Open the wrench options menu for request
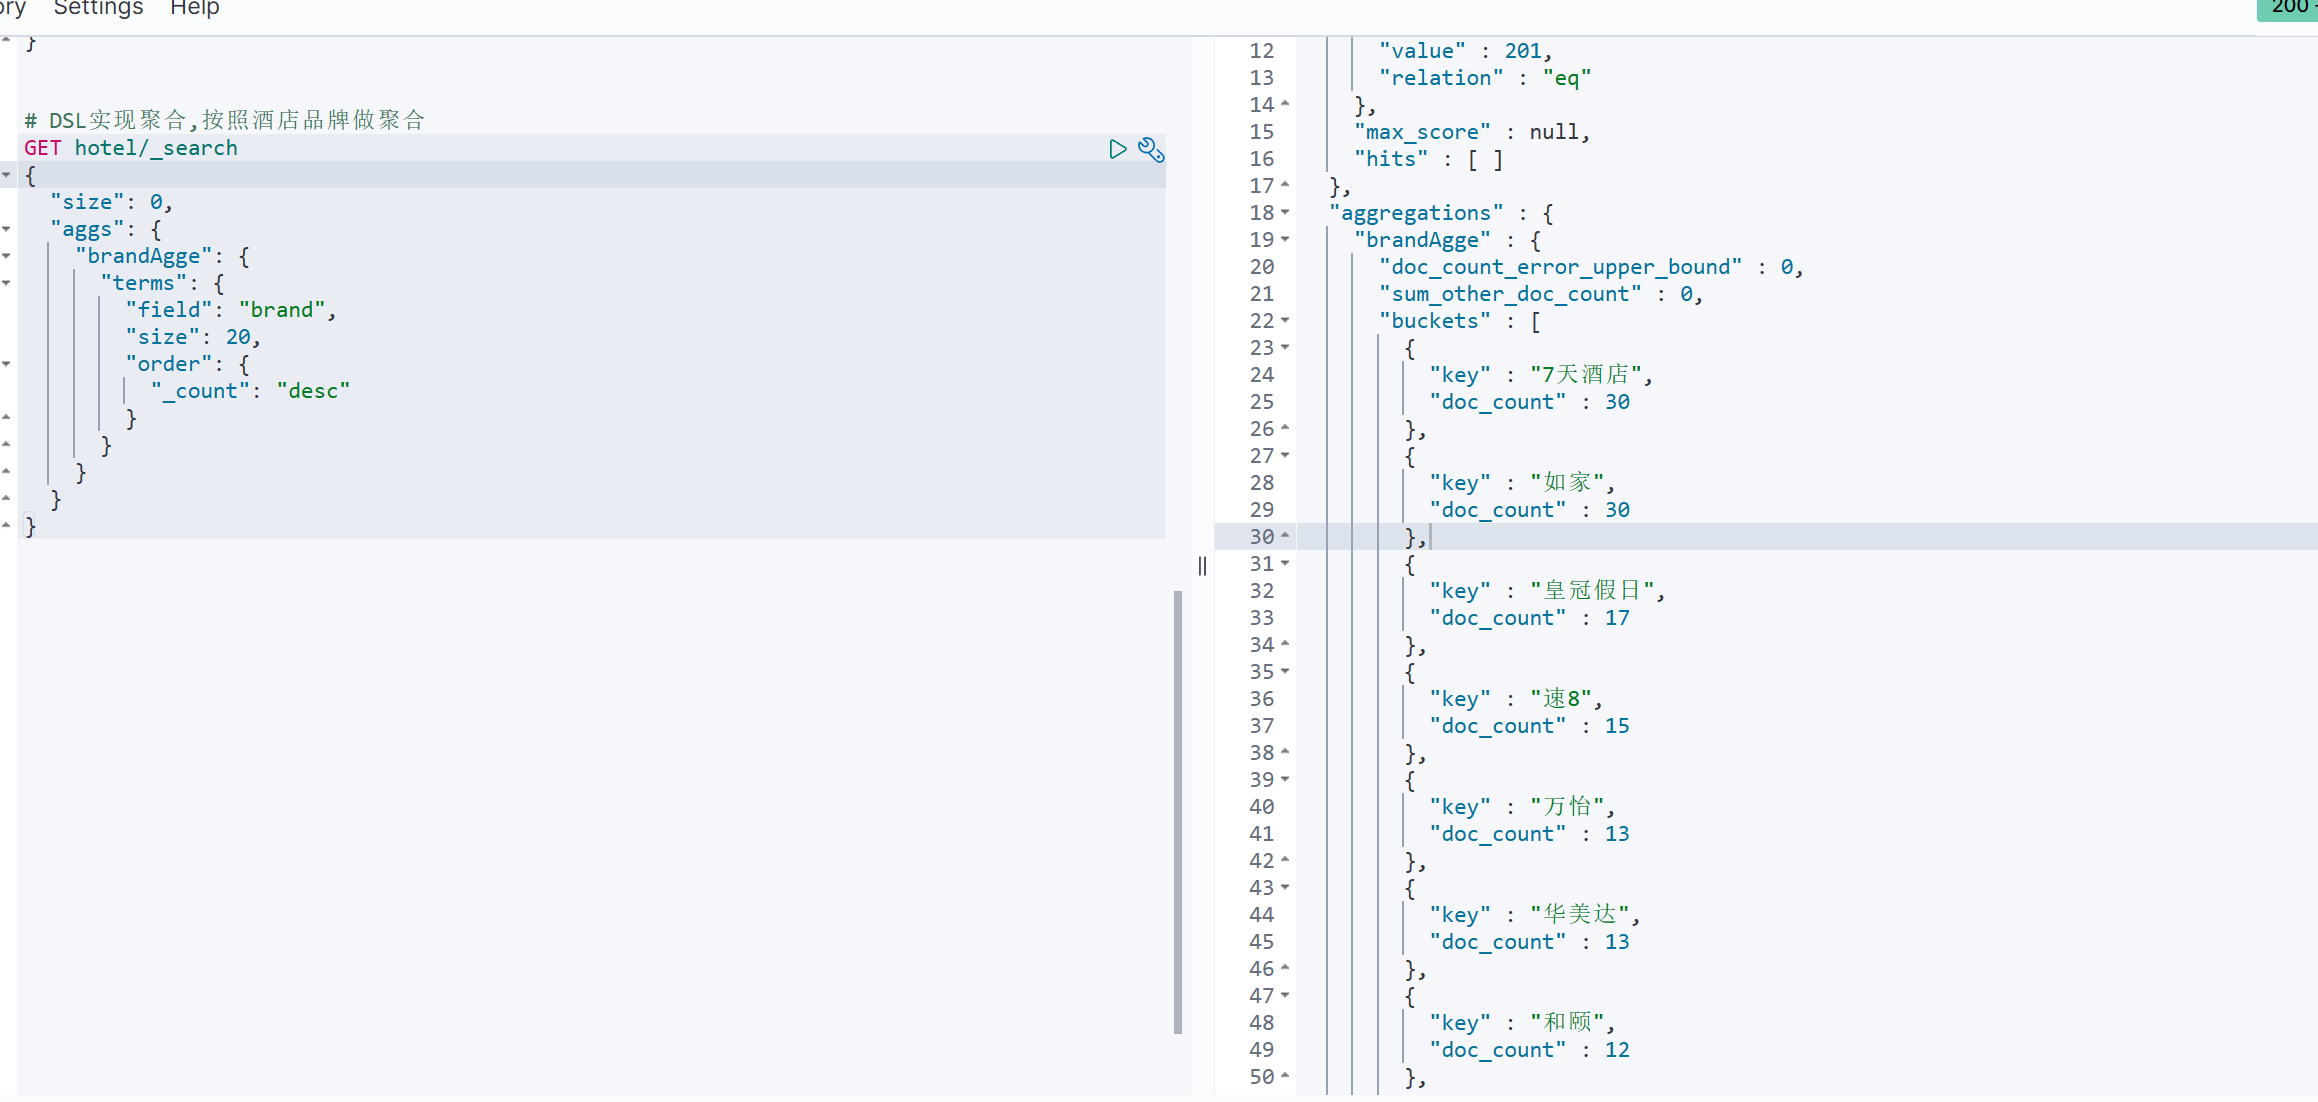Screen dimensions: 2318x1102 1151,149
